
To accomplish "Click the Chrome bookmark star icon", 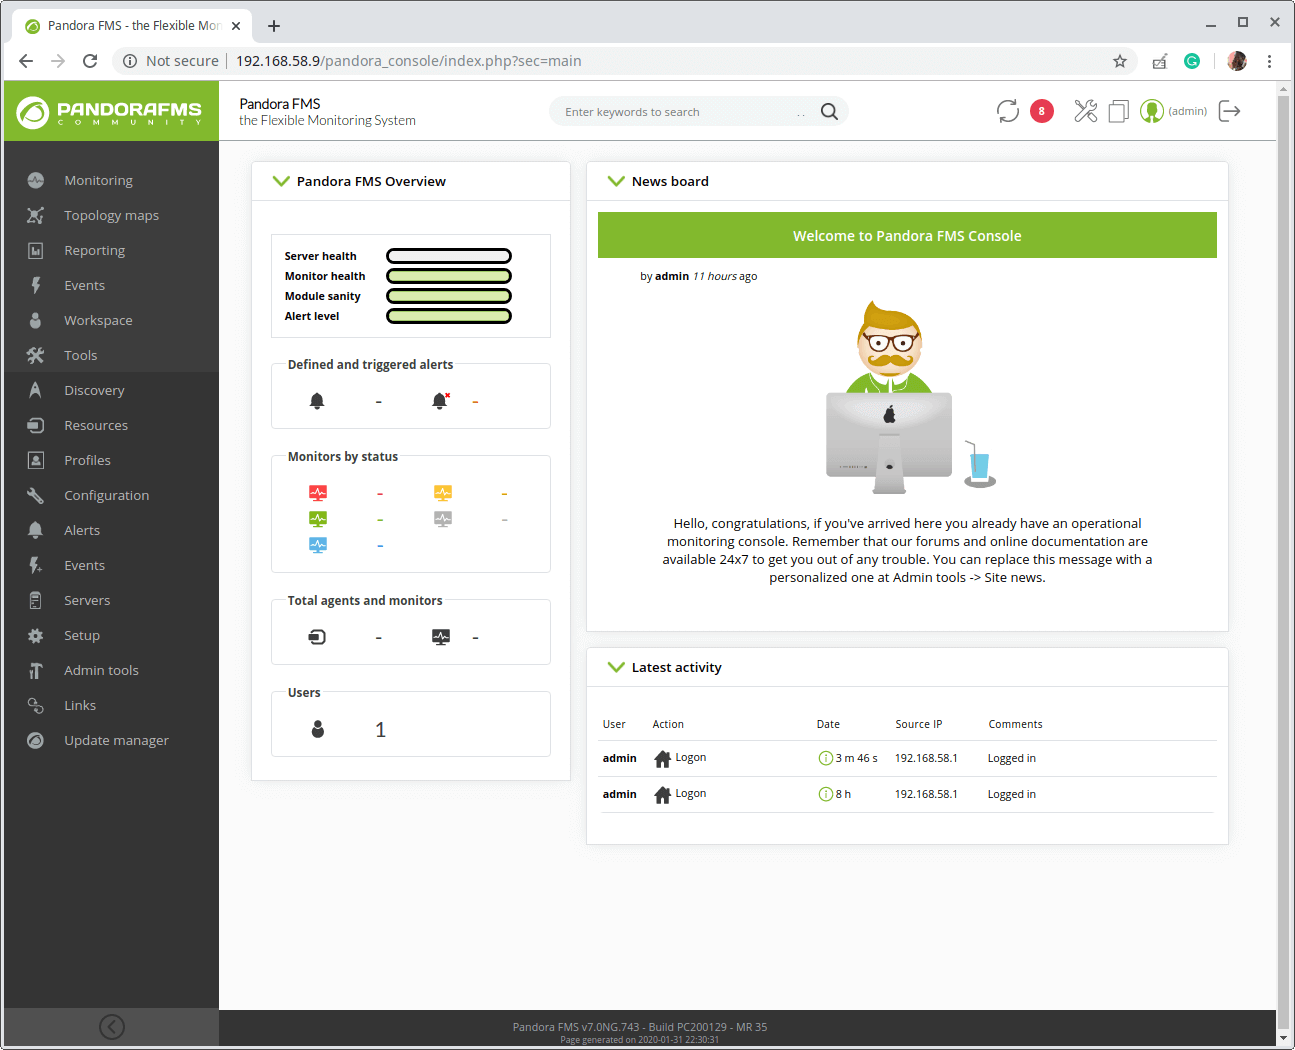I will [1120, 61].
